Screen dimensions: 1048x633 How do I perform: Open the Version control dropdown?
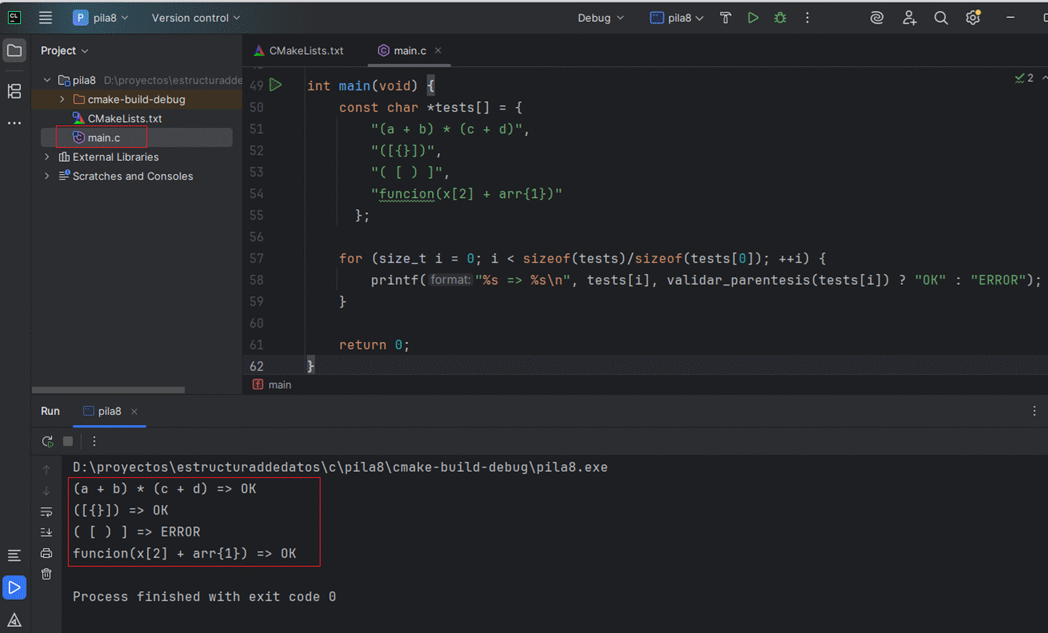pyautogui.click(x=195, y=18)
